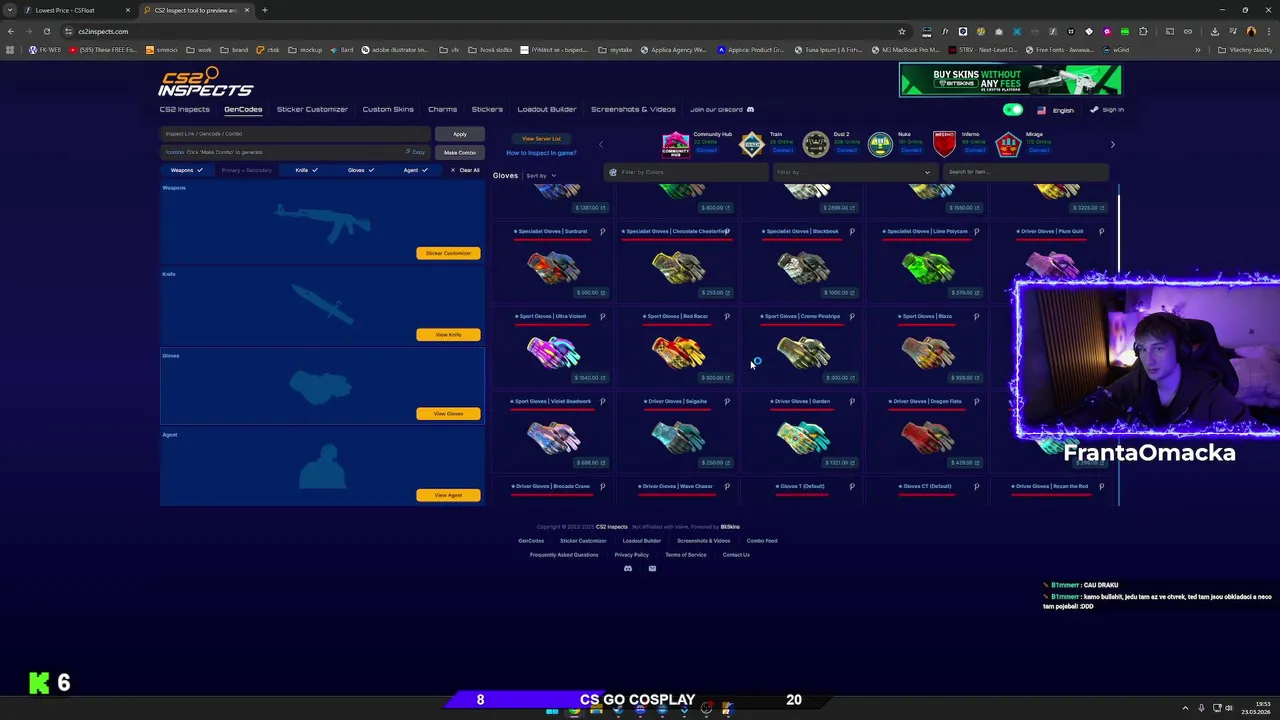This screenshot has width=1280, height=720.
Task: Click the Search for item field
Action: [x=1024, y=172]
